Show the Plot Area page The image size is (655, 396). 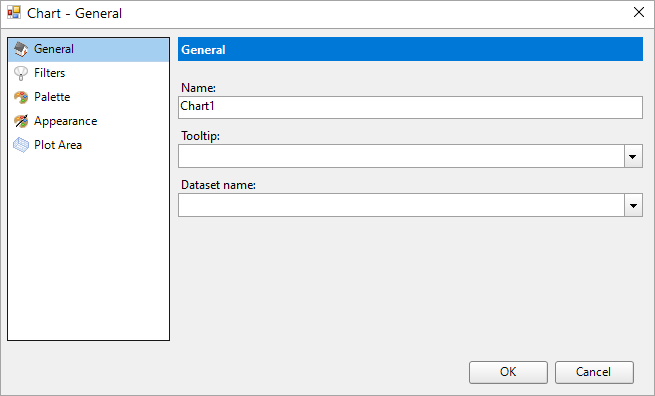click(89, 145)
